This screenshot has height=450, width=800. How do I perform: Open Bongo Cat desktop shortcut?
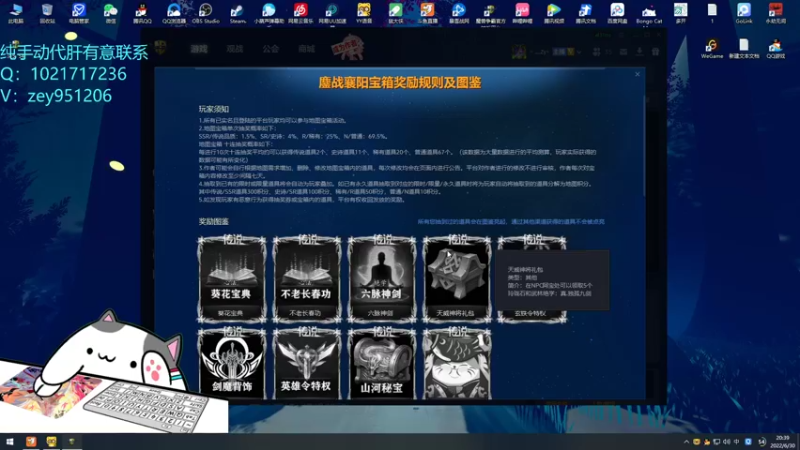click(649, 13)
